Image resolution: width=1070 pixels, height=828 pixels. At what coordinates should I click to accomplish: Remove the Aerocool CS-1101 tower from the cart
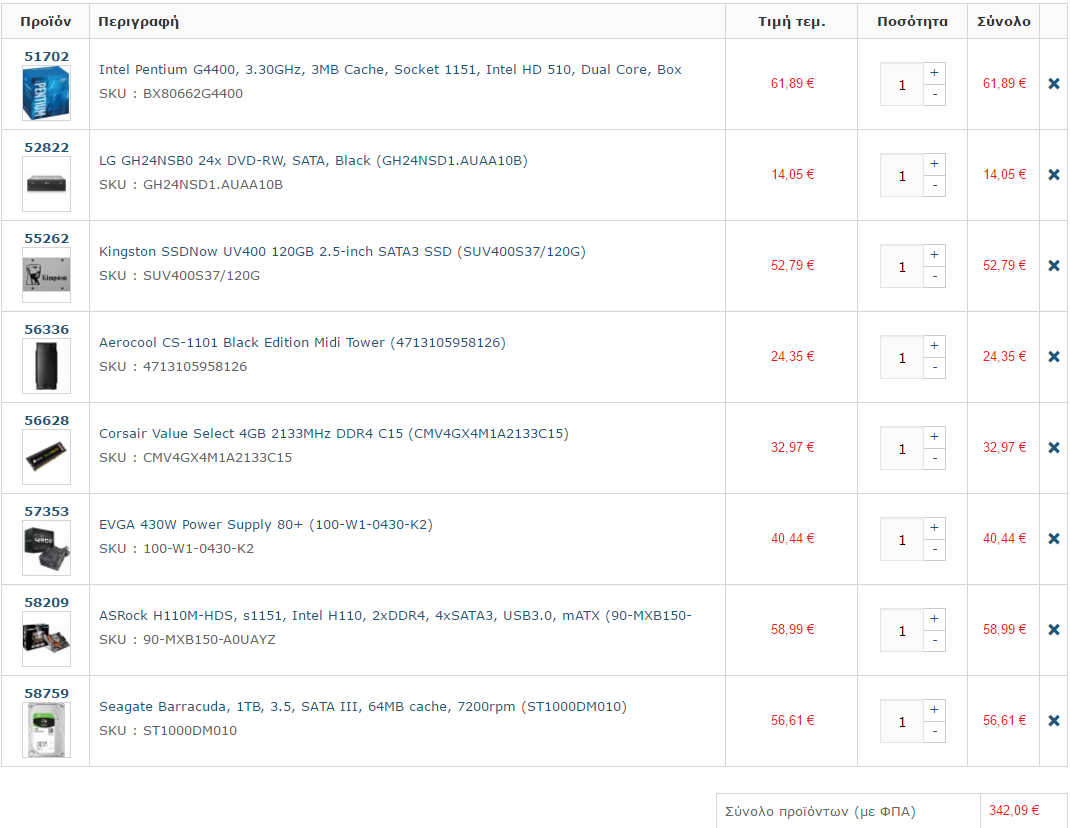[x=1054, y=356]
